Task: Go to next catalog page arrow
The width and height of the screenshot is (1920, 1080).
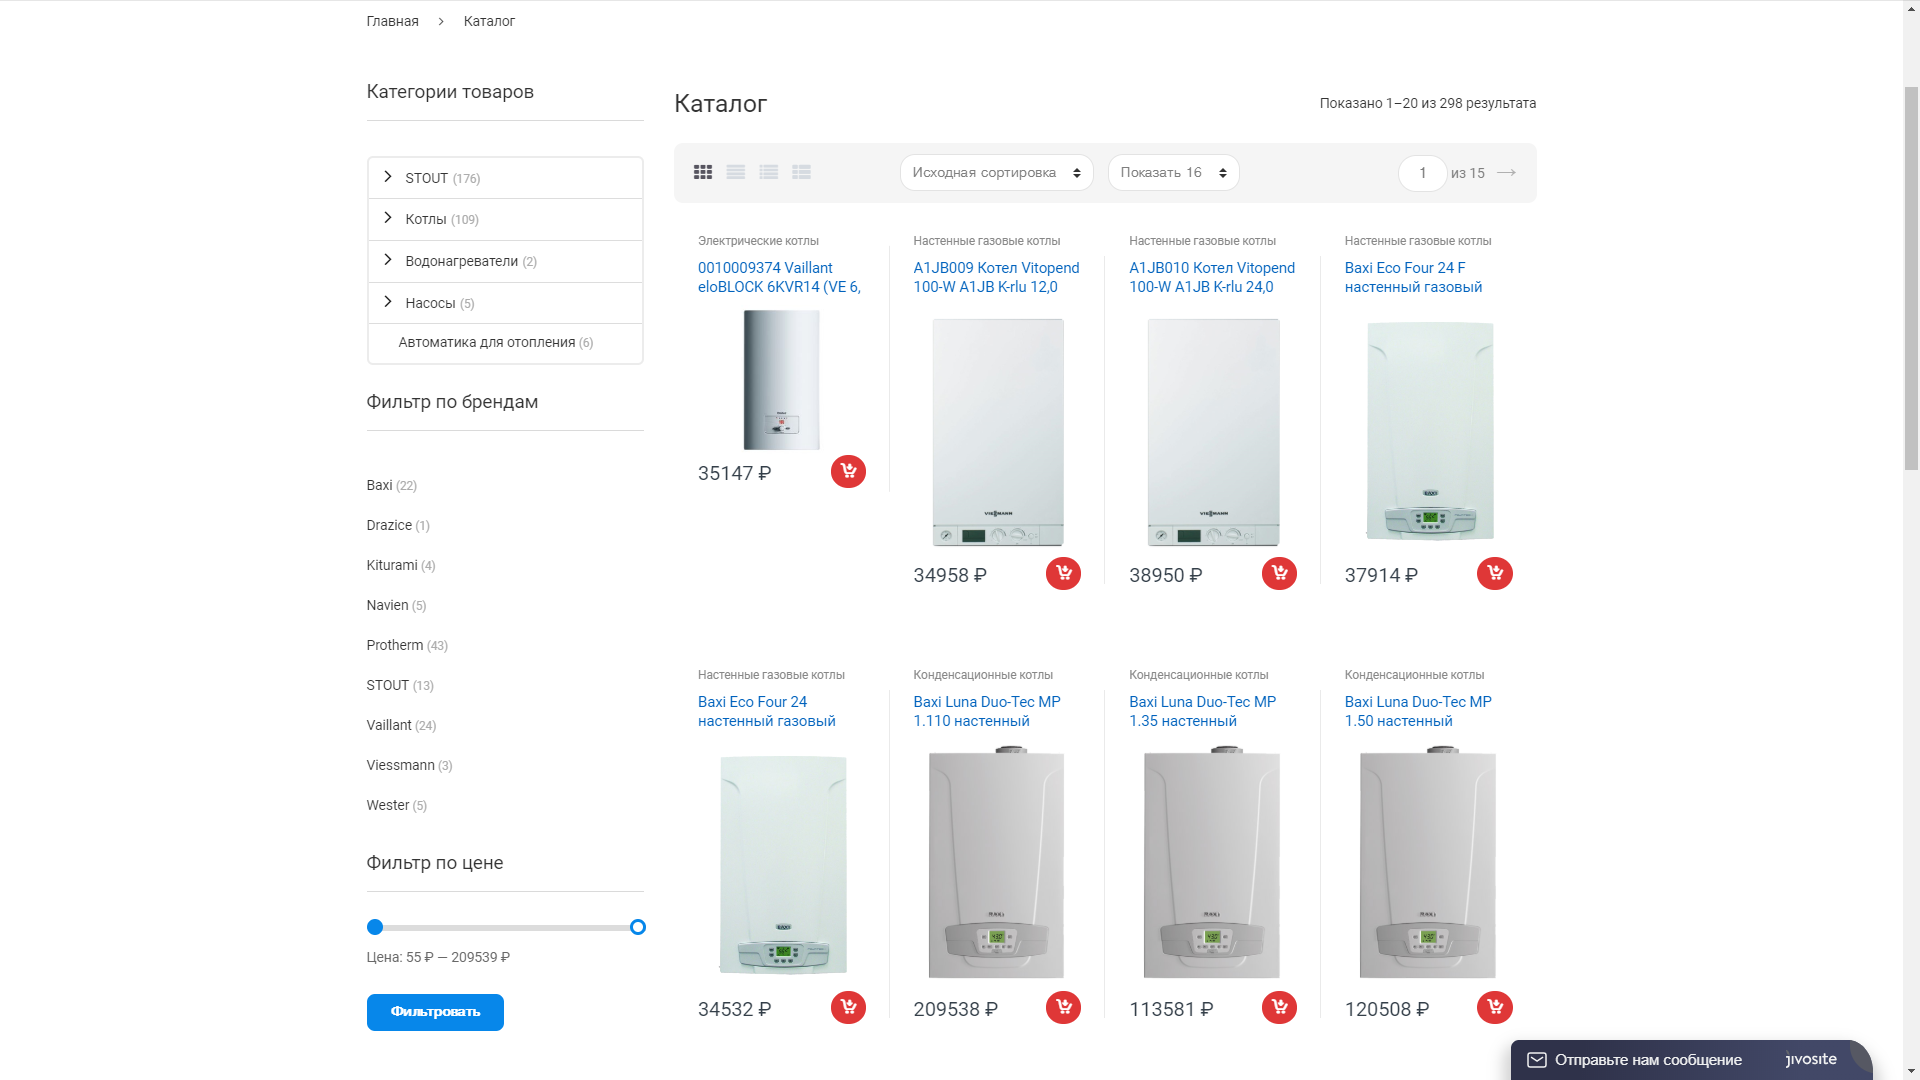Action: 1506,173
